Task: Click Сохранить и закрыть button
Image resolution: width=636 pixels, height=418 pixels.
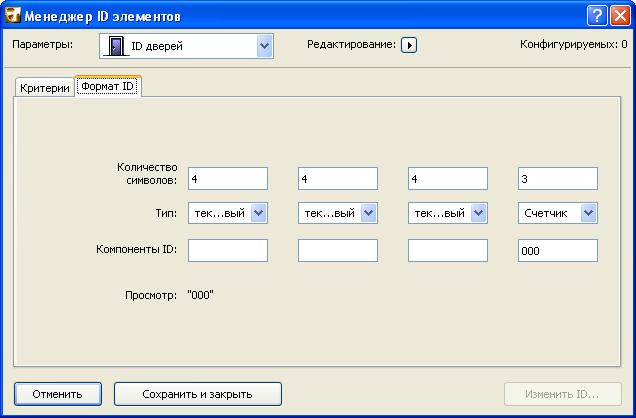Action: click(x=197, y=394)
